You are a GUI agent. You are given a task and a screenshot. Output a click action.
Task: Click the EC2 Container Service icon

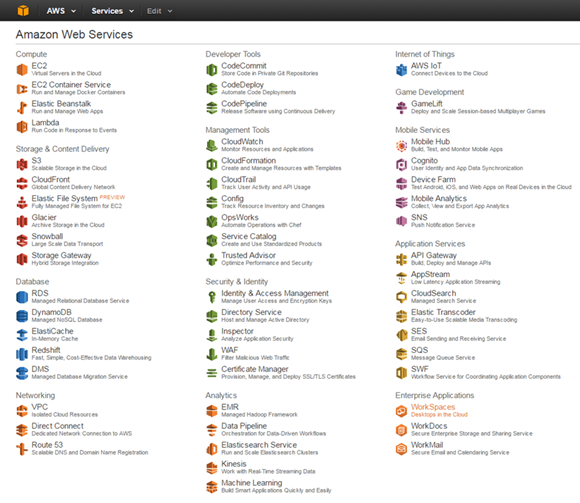pyautogui.click(x=22, y=89)
